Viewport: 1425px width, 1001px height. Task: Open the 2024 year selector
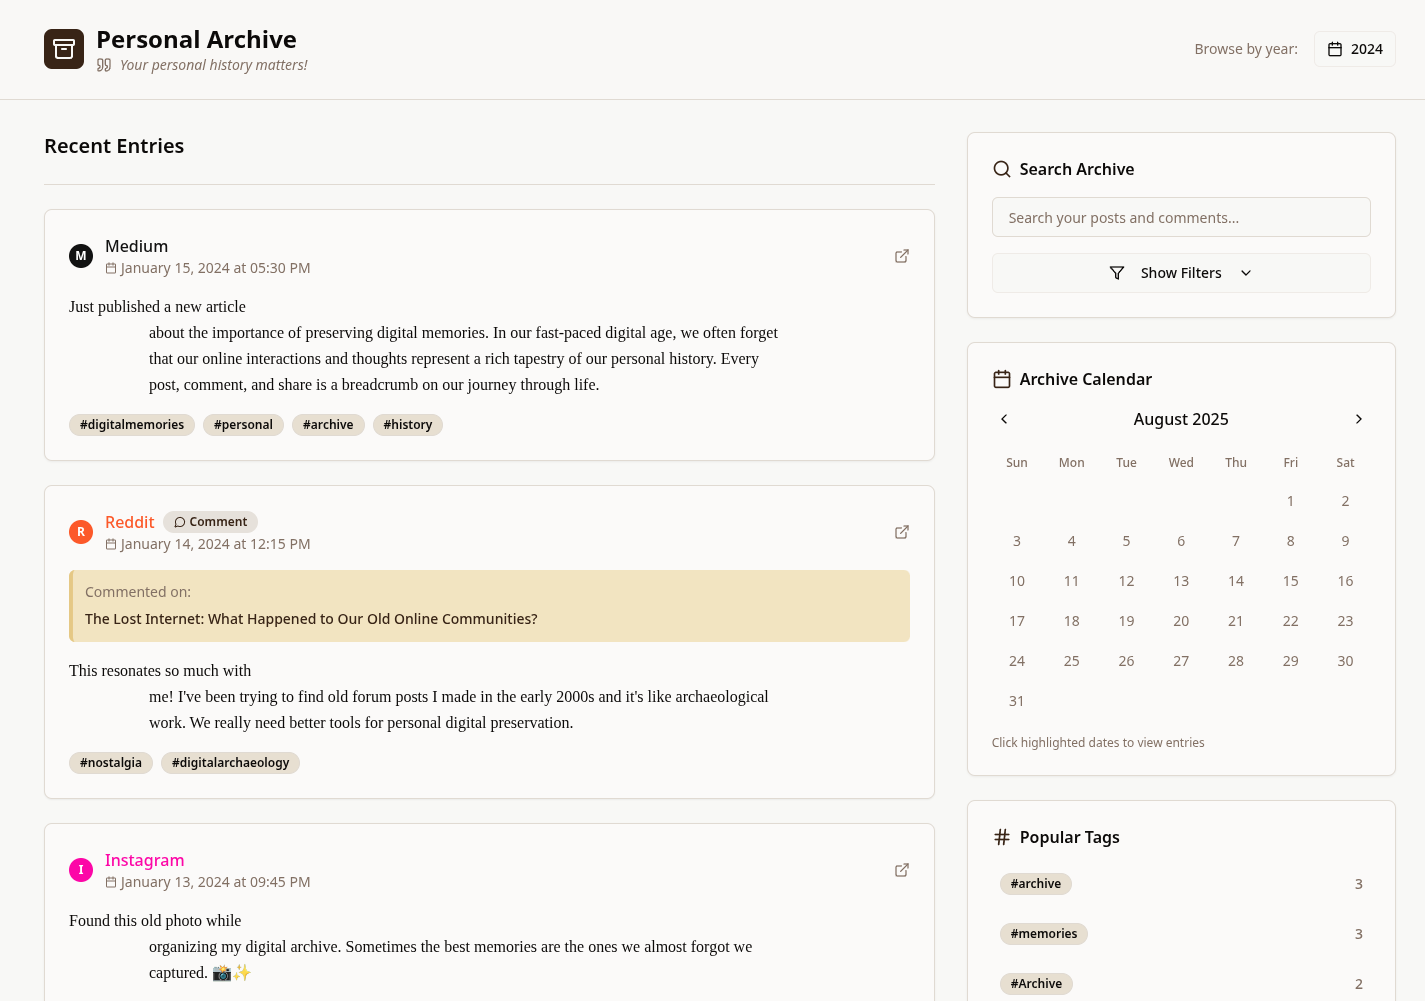[1354, 49]
